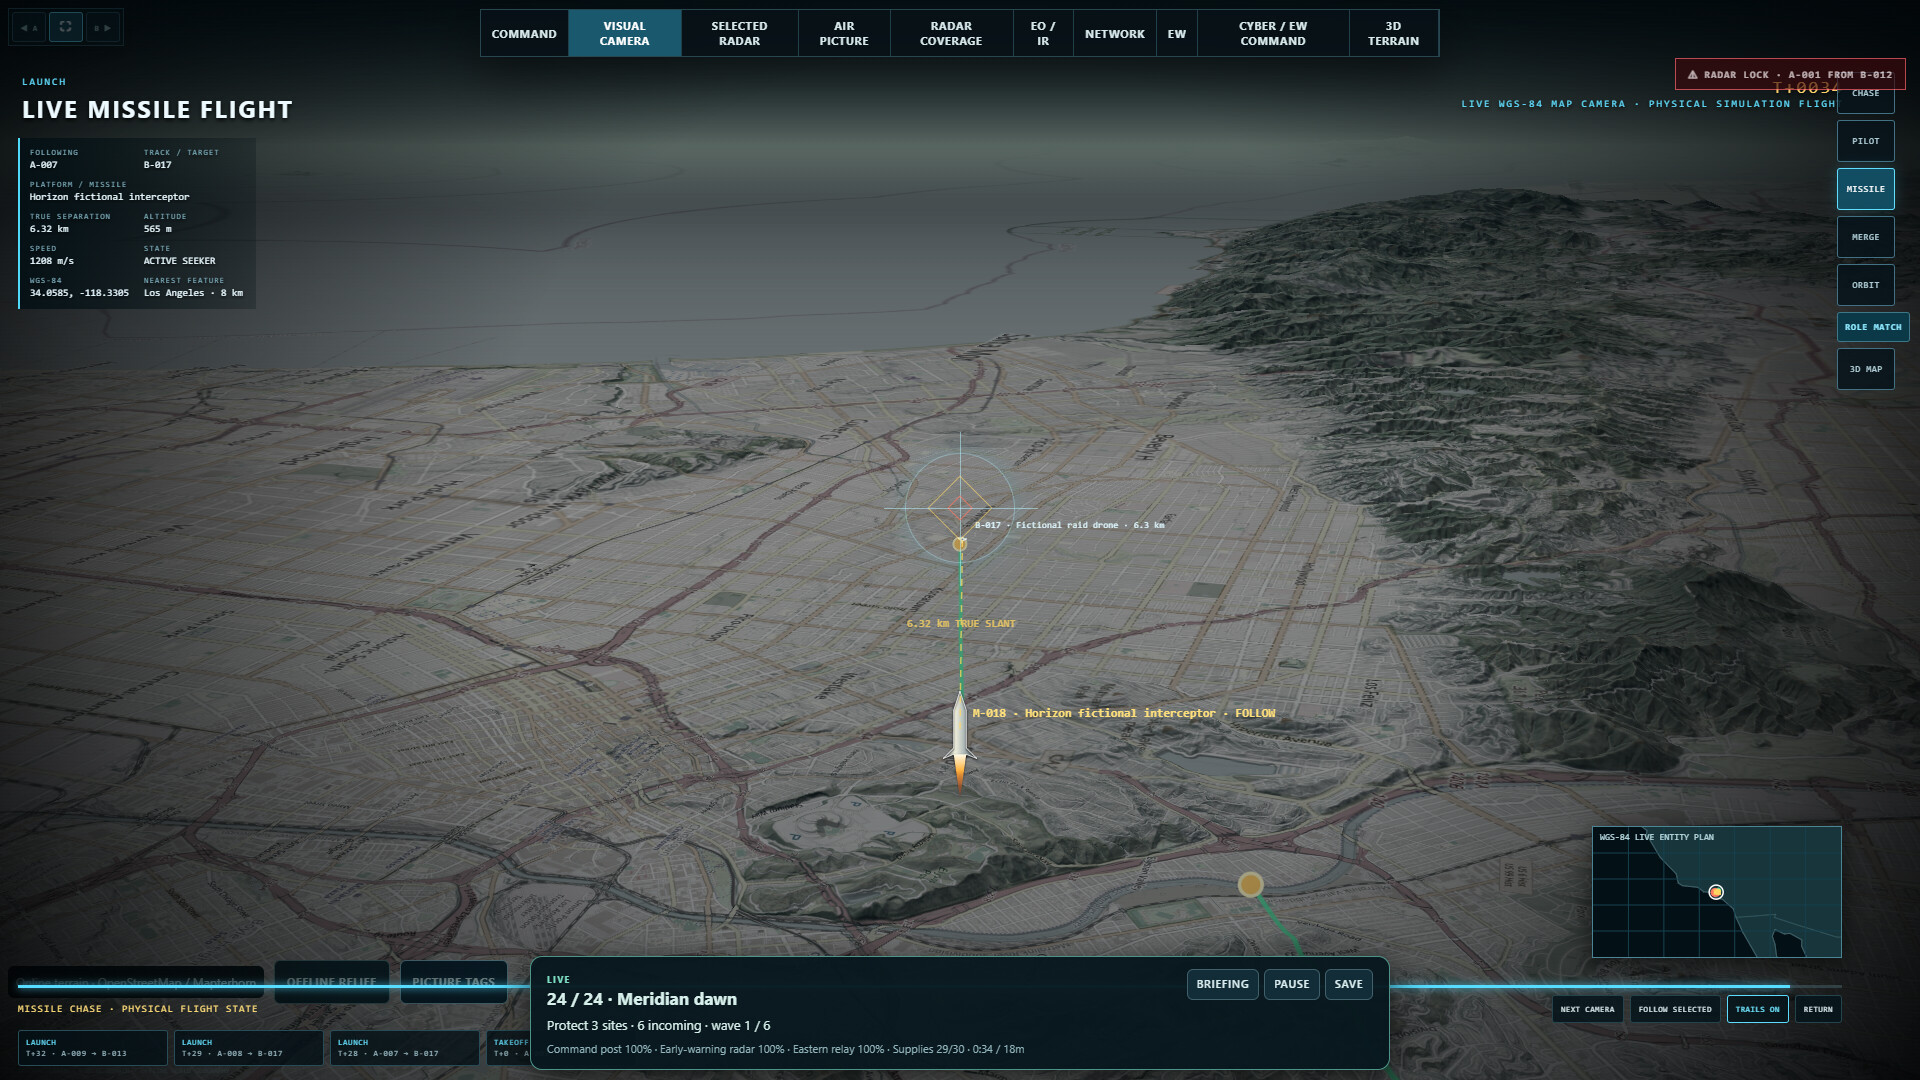The width and height of the screenshot is (1920, 1080).
Task: Click the B-017 Fictional raid drone label
Action: pyautogui.click(x=1069, y=525)
